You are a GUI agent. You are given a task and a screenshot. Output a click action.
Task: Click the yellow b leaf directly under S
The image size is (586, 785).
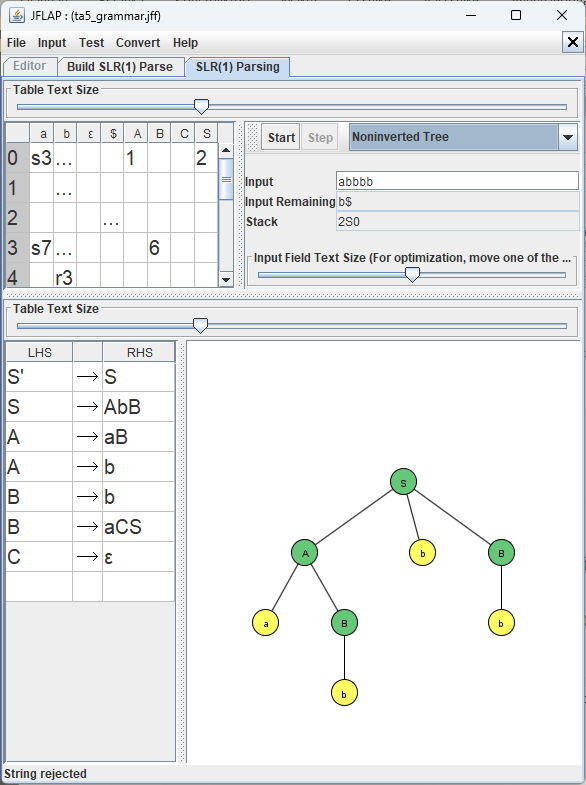click(422, 553)
